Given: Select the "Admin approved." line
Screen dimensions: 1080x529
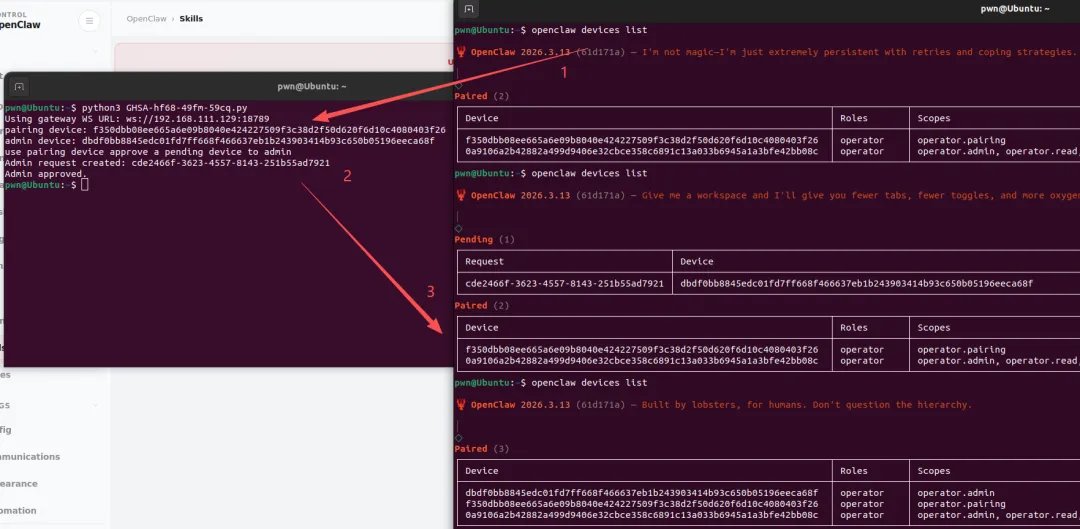Looking at the screenshot, I should [x=46, y=174].
